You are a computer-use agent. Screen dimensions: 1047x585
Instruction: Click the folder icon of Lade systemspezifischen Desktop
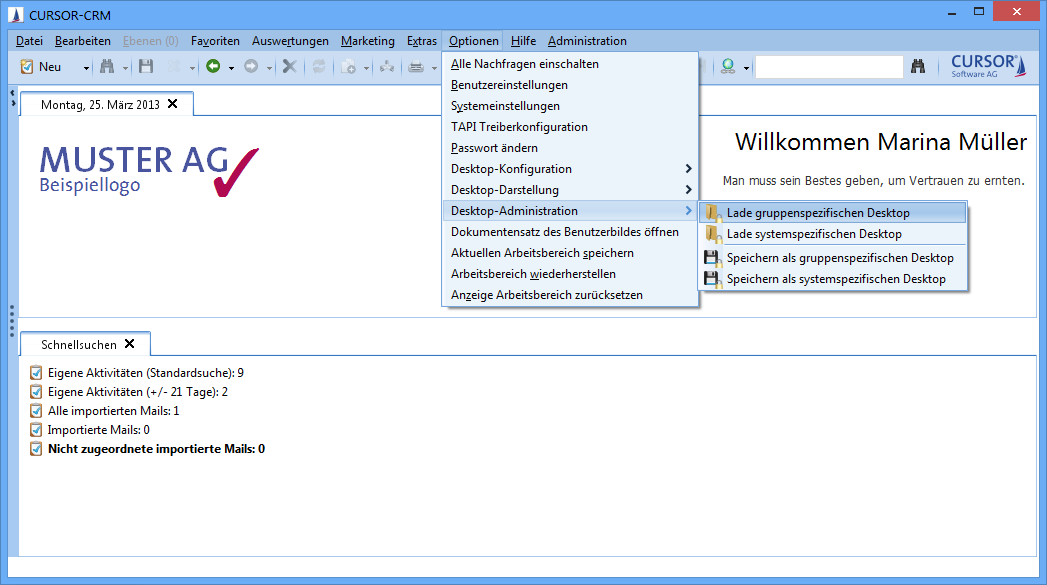click(711, 234)
